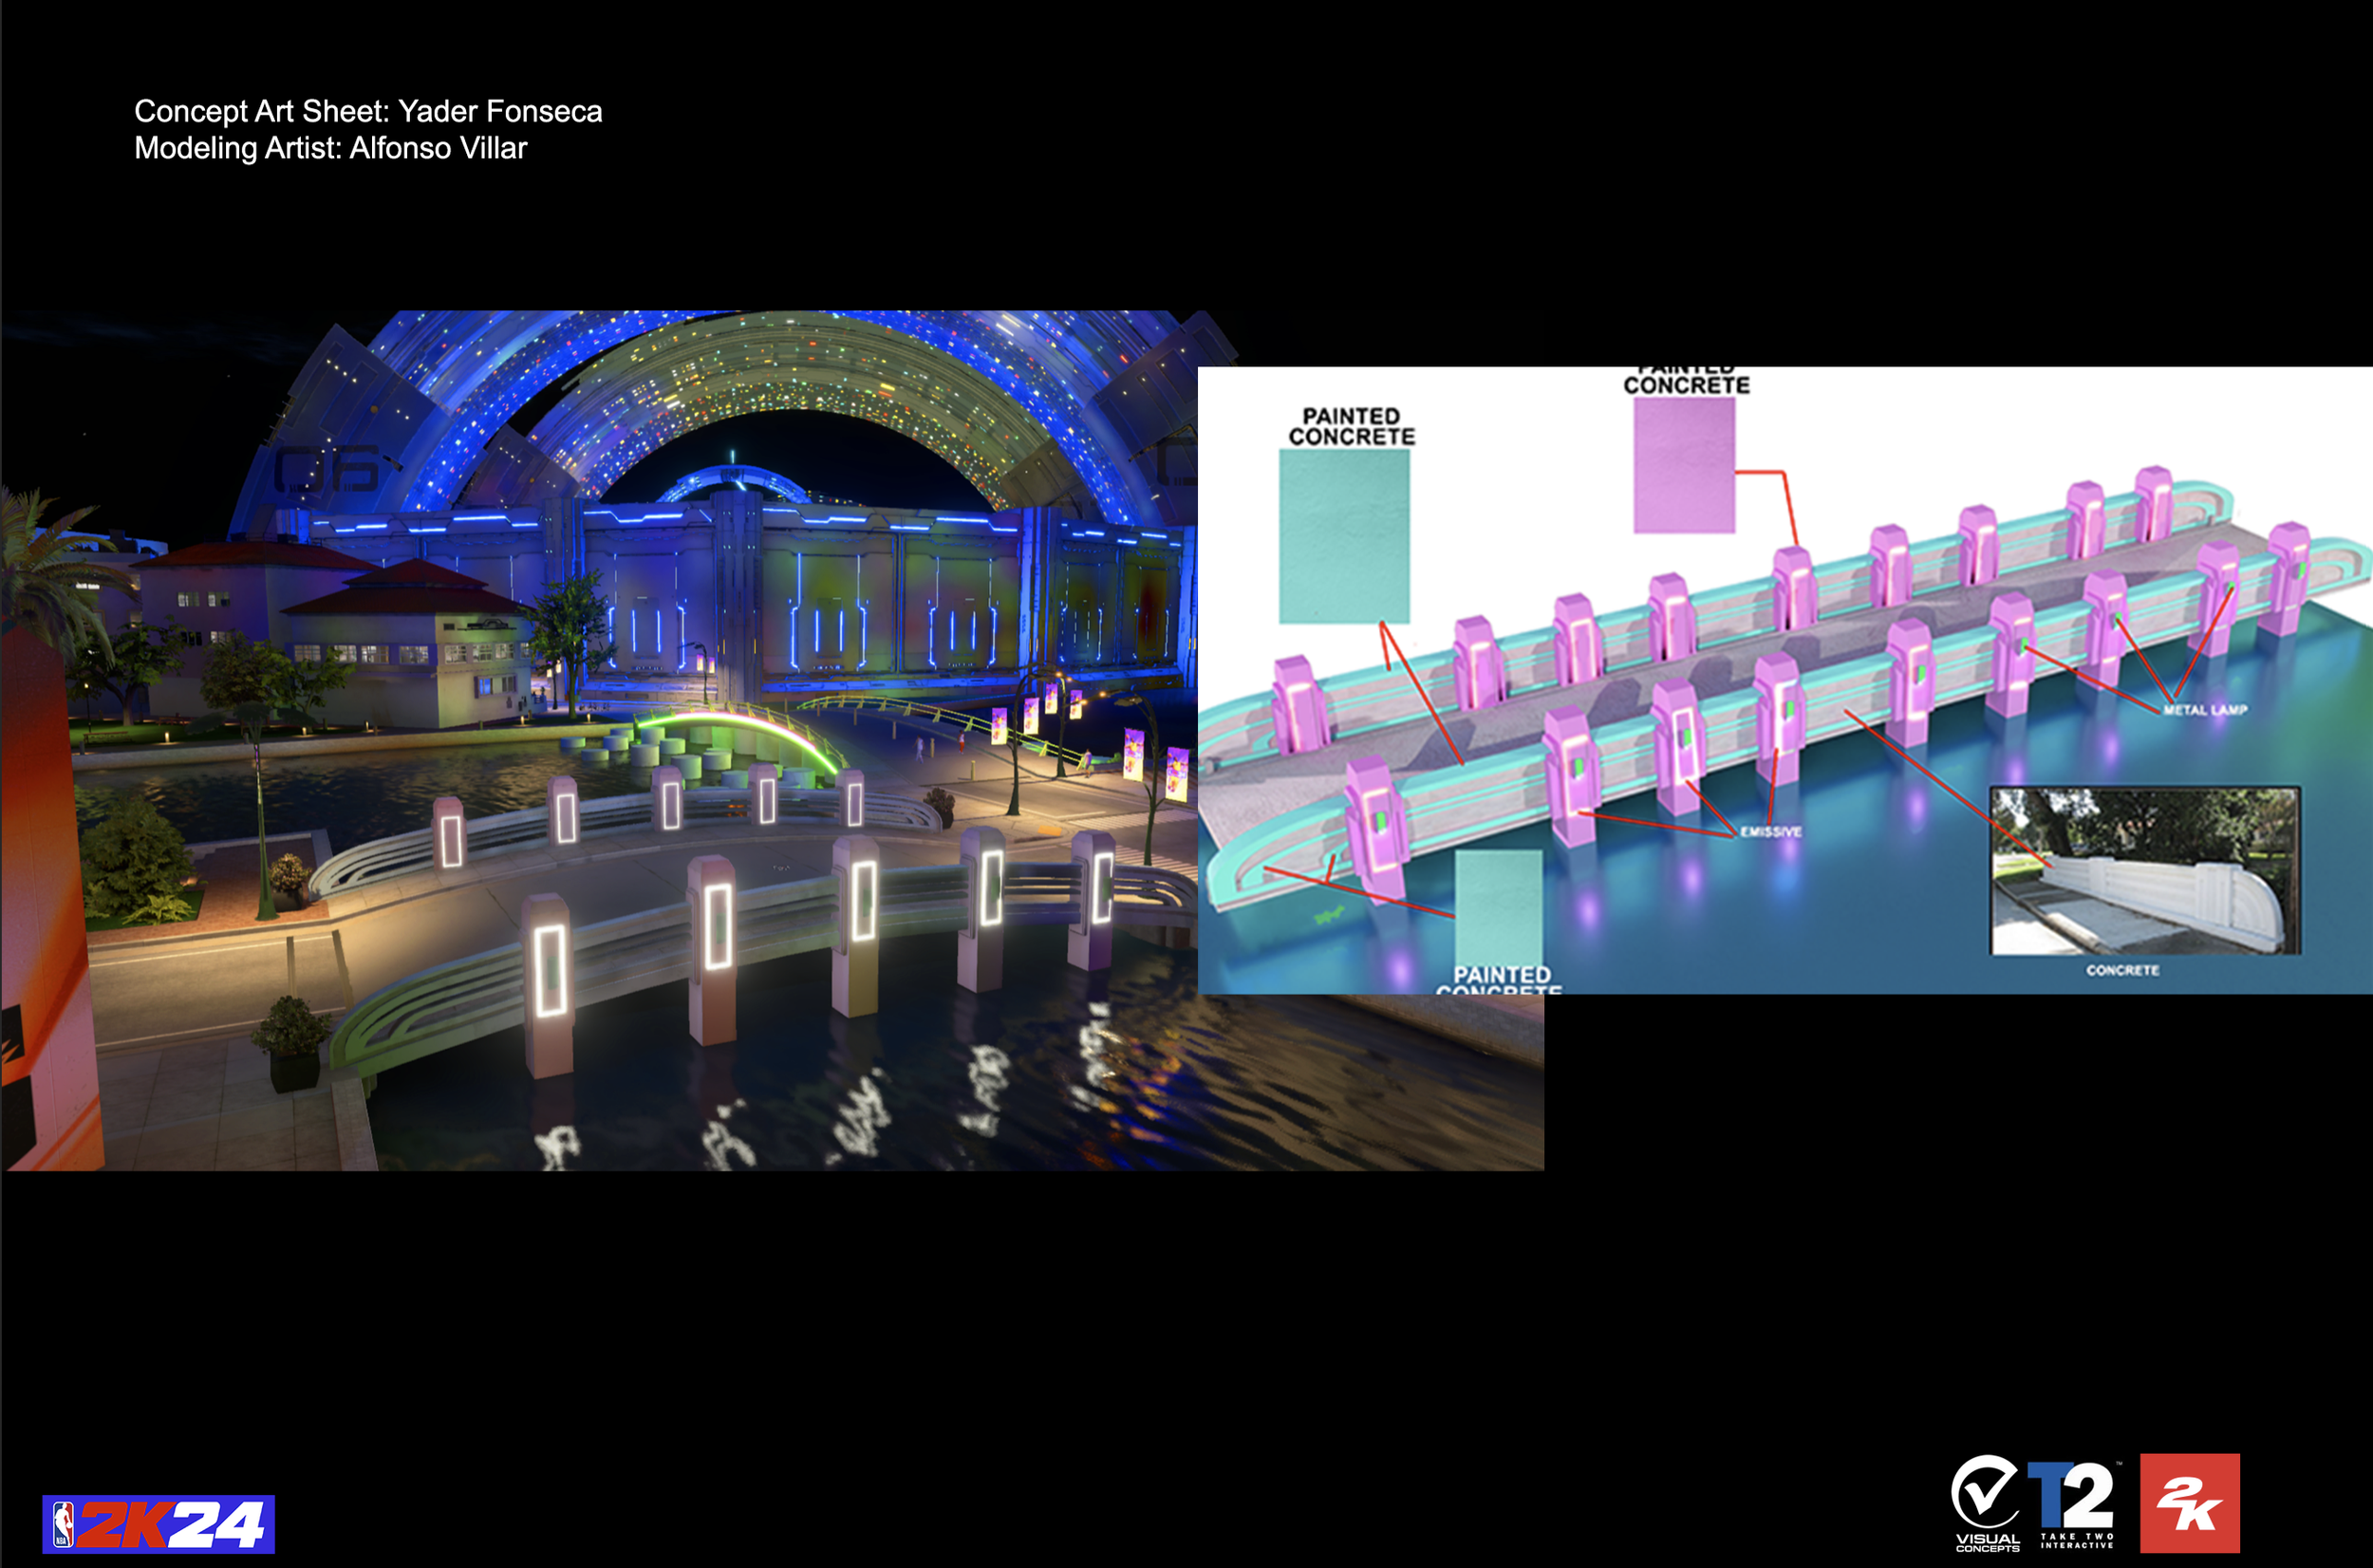
Task: Click the Emissive label
Action: (1770, 832)
